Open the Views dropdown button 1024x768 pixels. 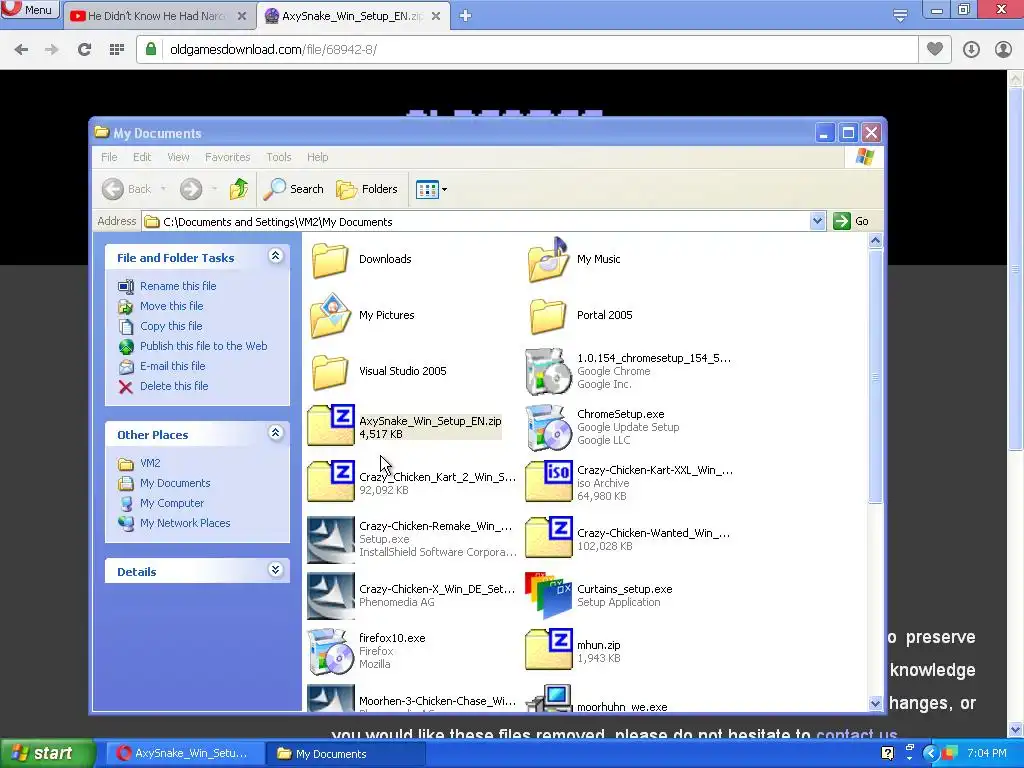(x=432, y=189)
